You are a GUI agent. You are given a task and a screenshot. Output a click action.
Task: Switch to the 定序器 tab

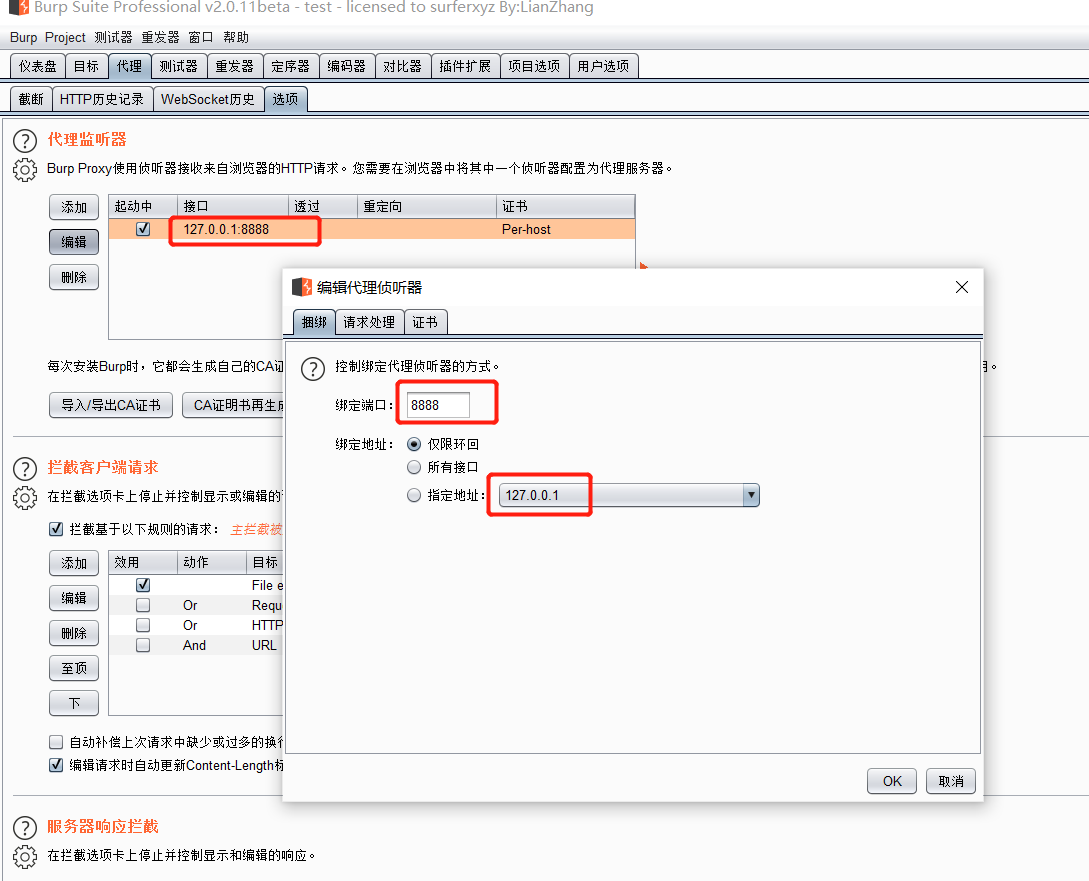[x=290, y=66]
